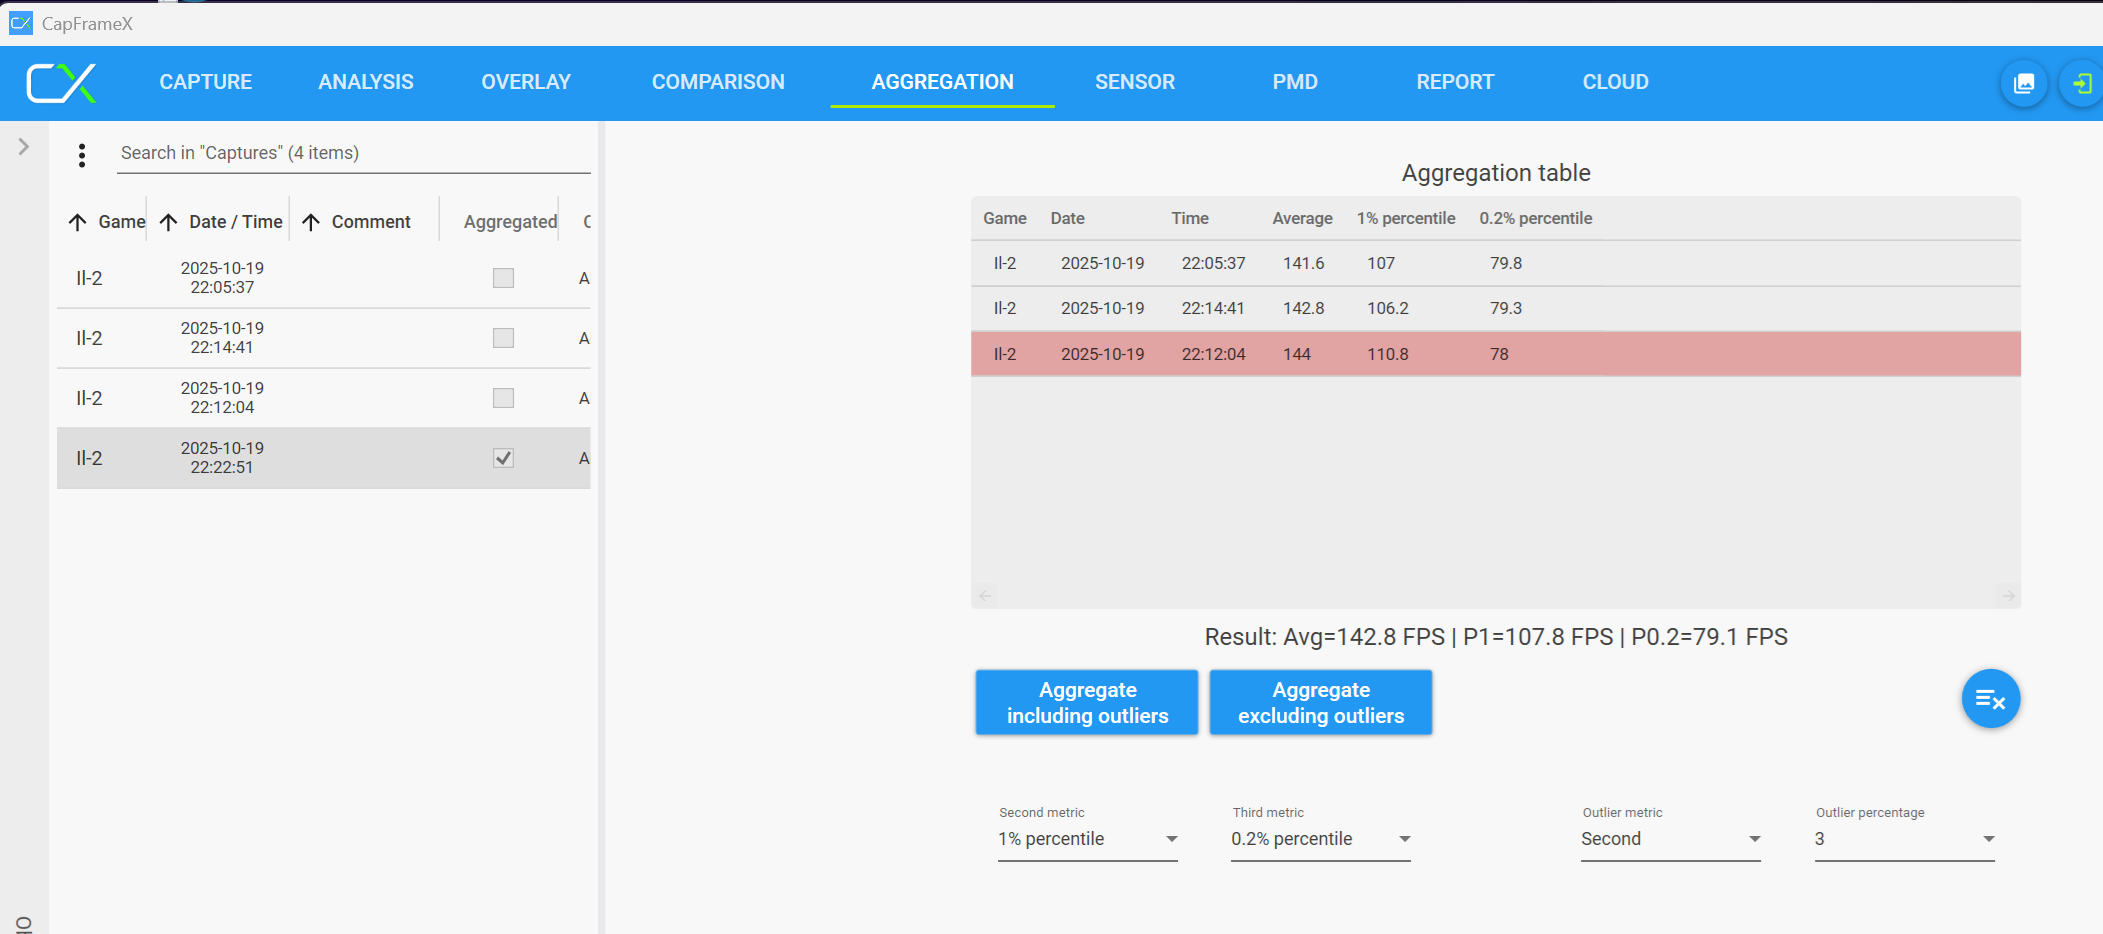
Task: Sort captures by Comment column arrow
Action: (311, 222)
